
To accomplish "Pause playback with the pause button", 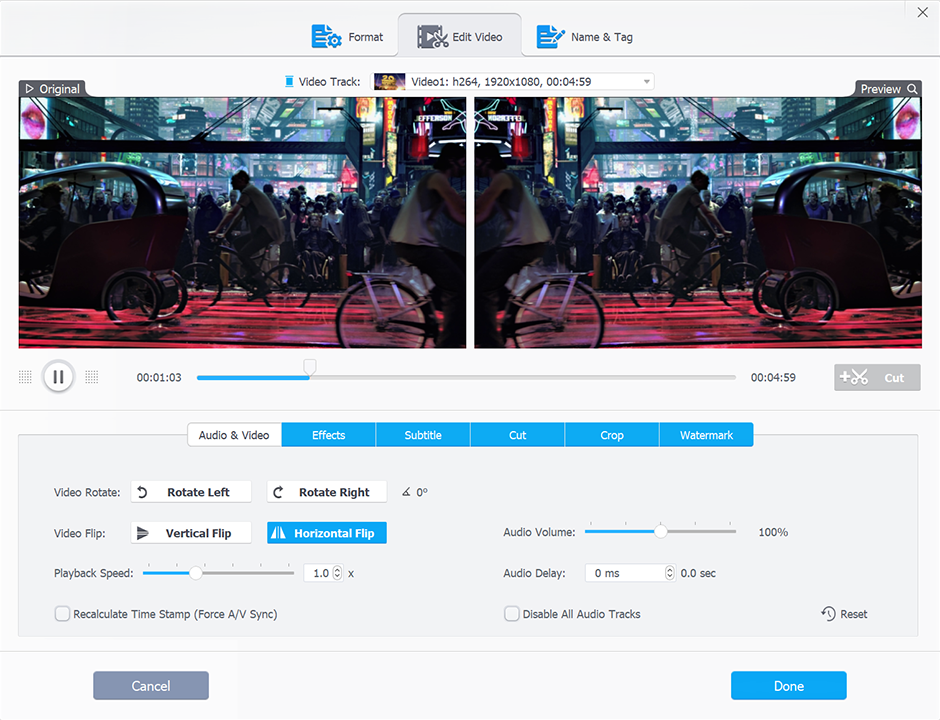I will point(58,377).
